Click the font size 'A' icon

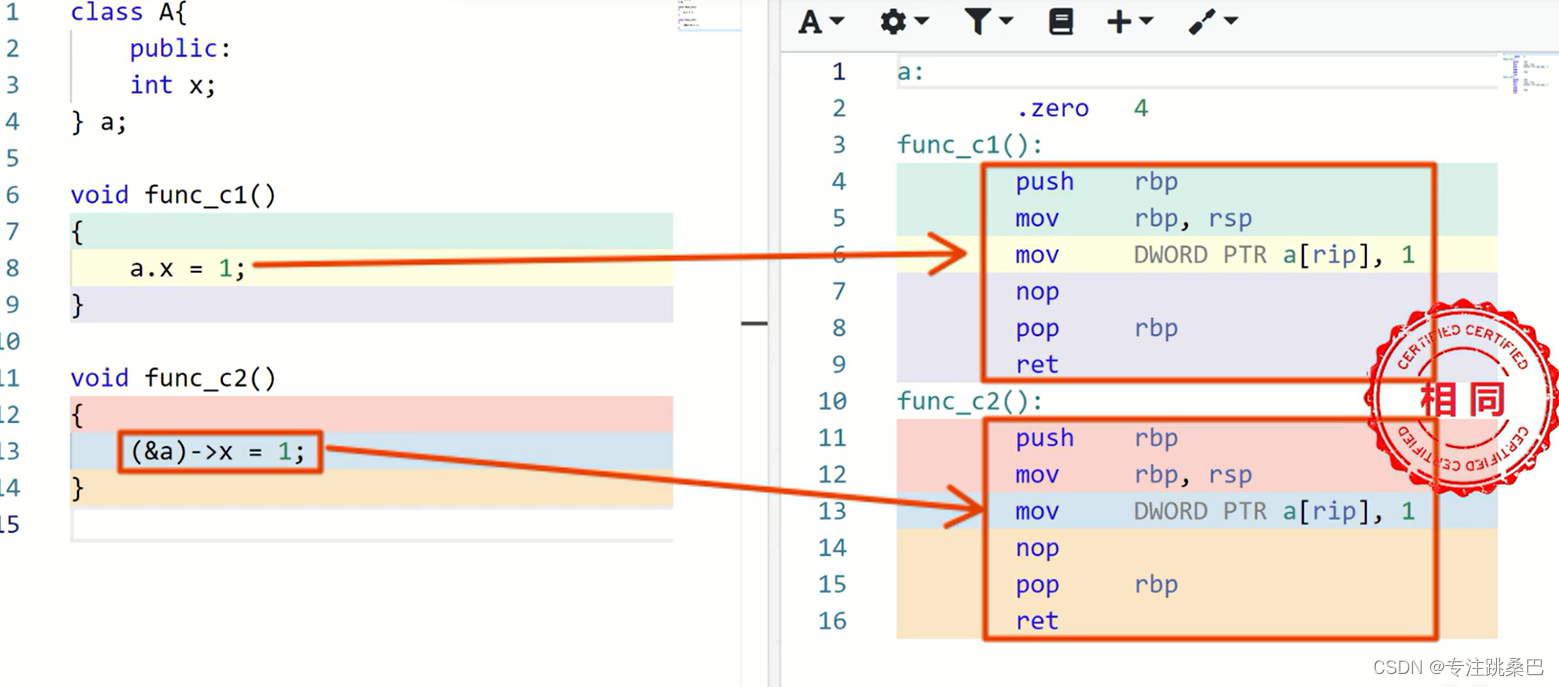point(811,22)
